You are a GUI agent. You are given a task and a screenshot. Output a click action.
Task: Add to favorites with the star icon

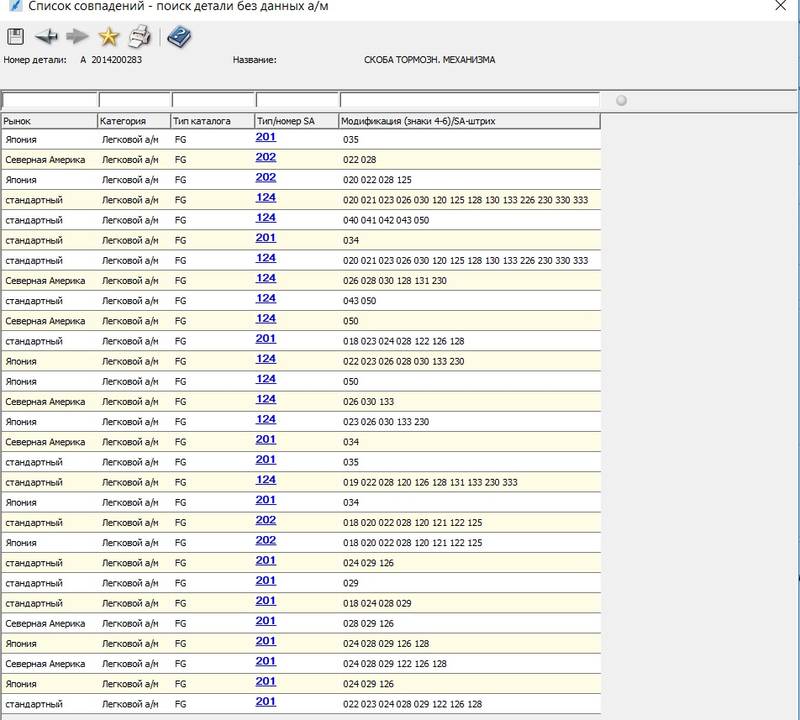tap(108, 38)
